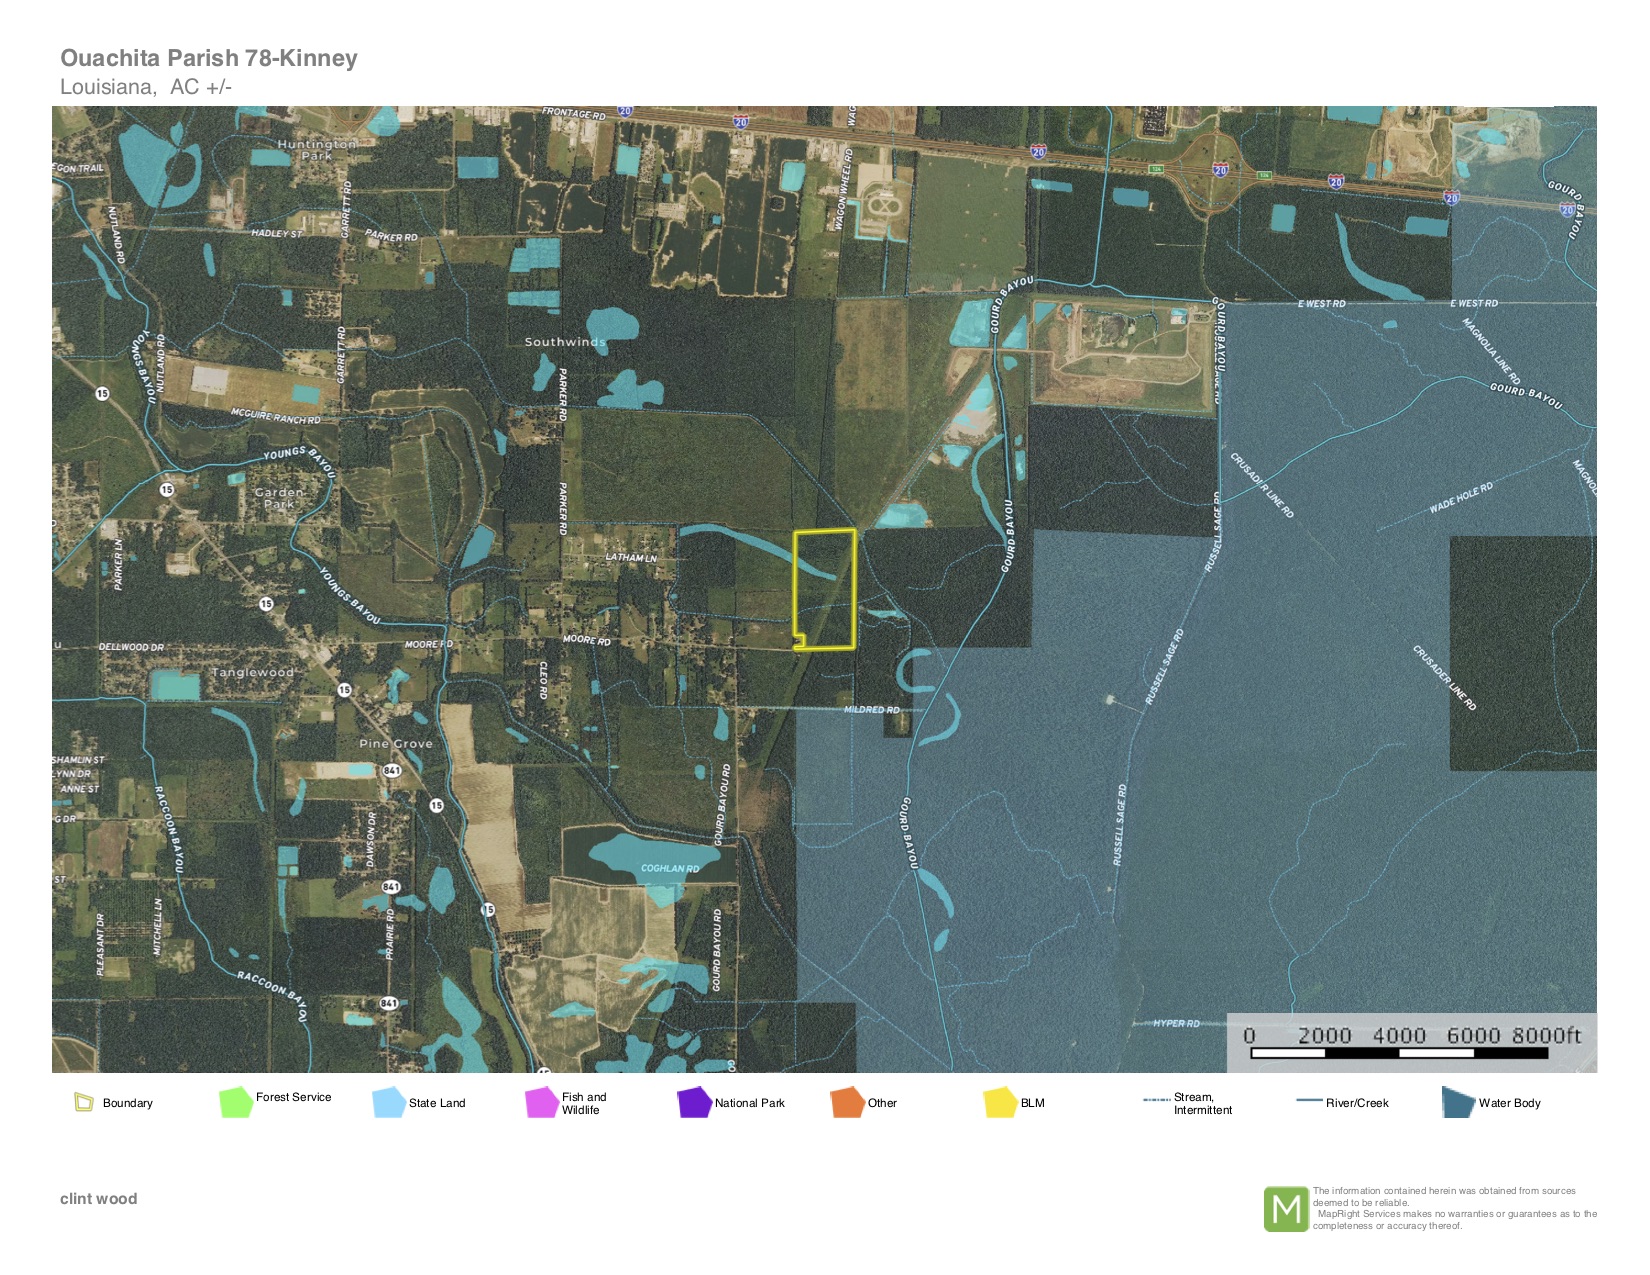Select the yellow BLM legend swatch
This screenshot has height=1275, width=1650.
(x=999, y=1102)
